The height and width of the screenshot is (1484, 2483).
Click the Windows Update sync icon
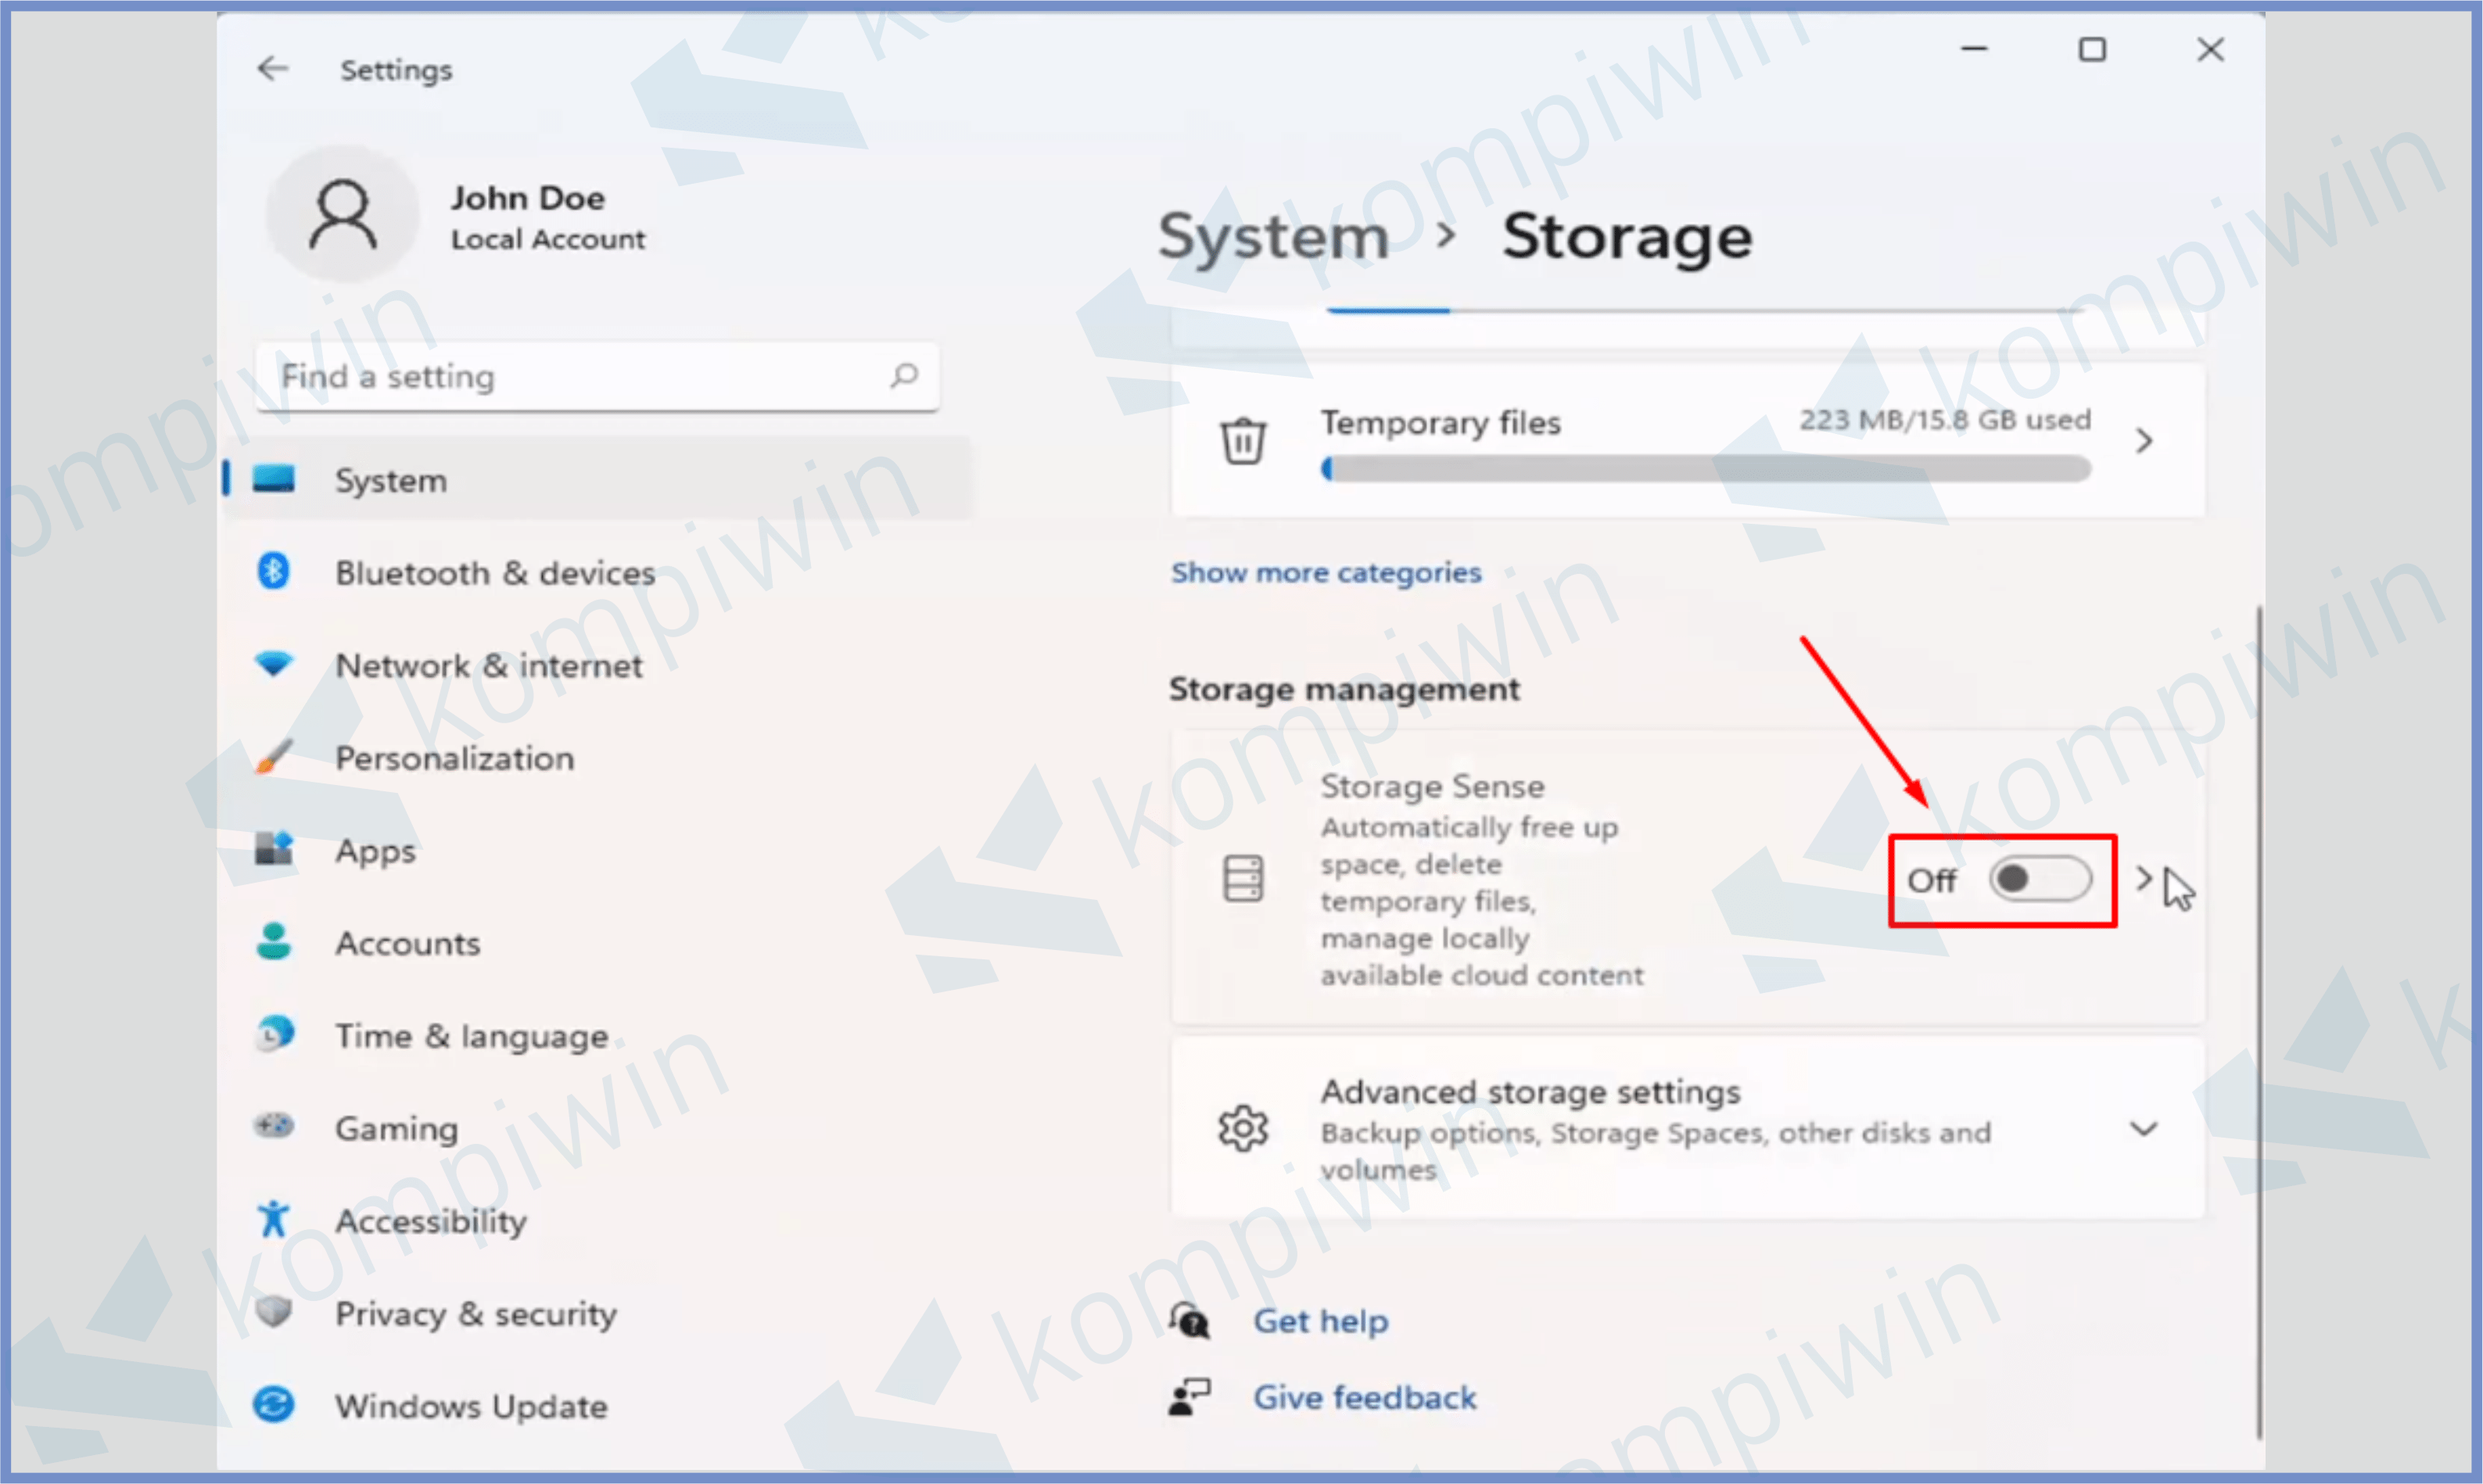pyautogui.click(x=273, y=1404)
